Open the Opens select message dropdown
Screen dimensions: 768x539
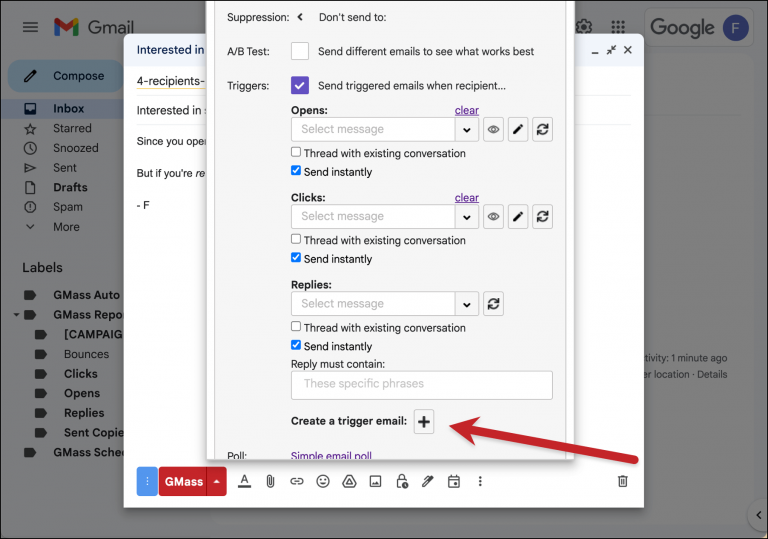tap(467, 129)
